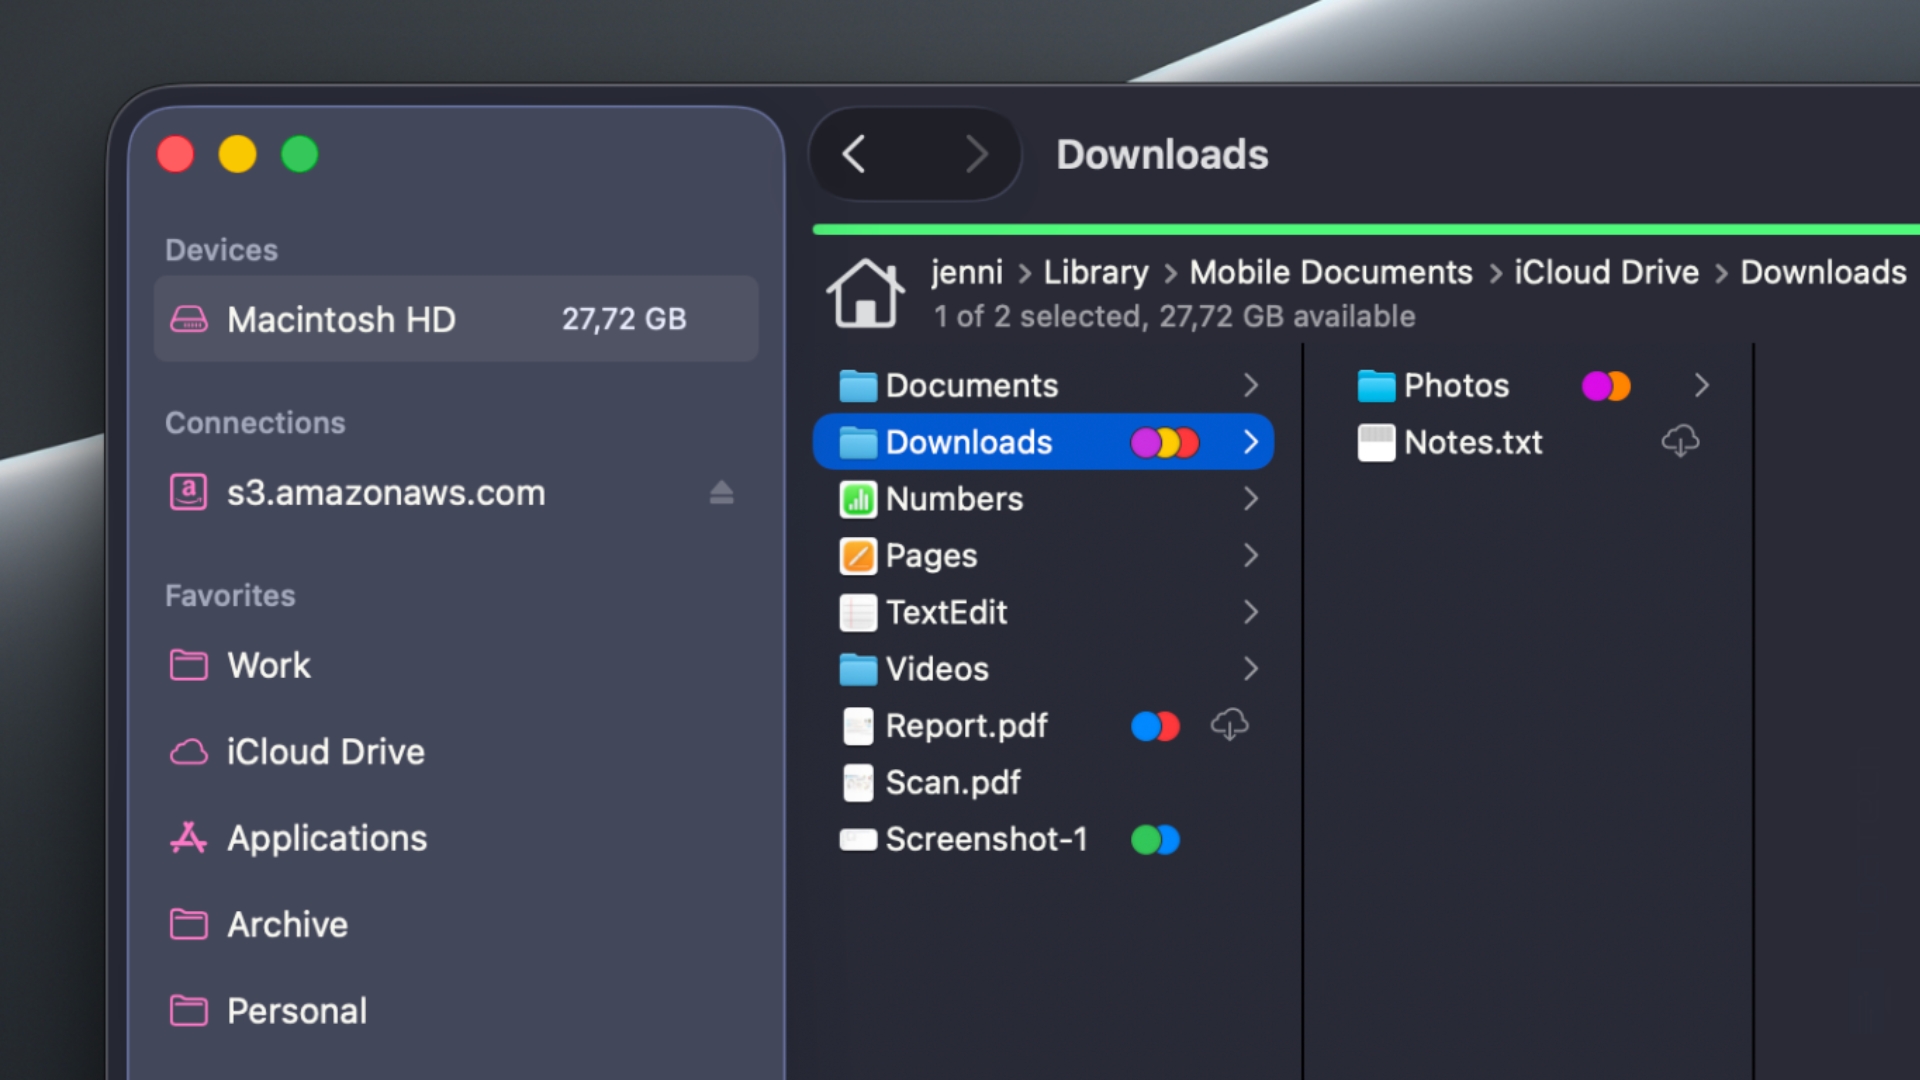
Task: Click cloud download icon for Report.pdf
Action: pos(1229,725)
